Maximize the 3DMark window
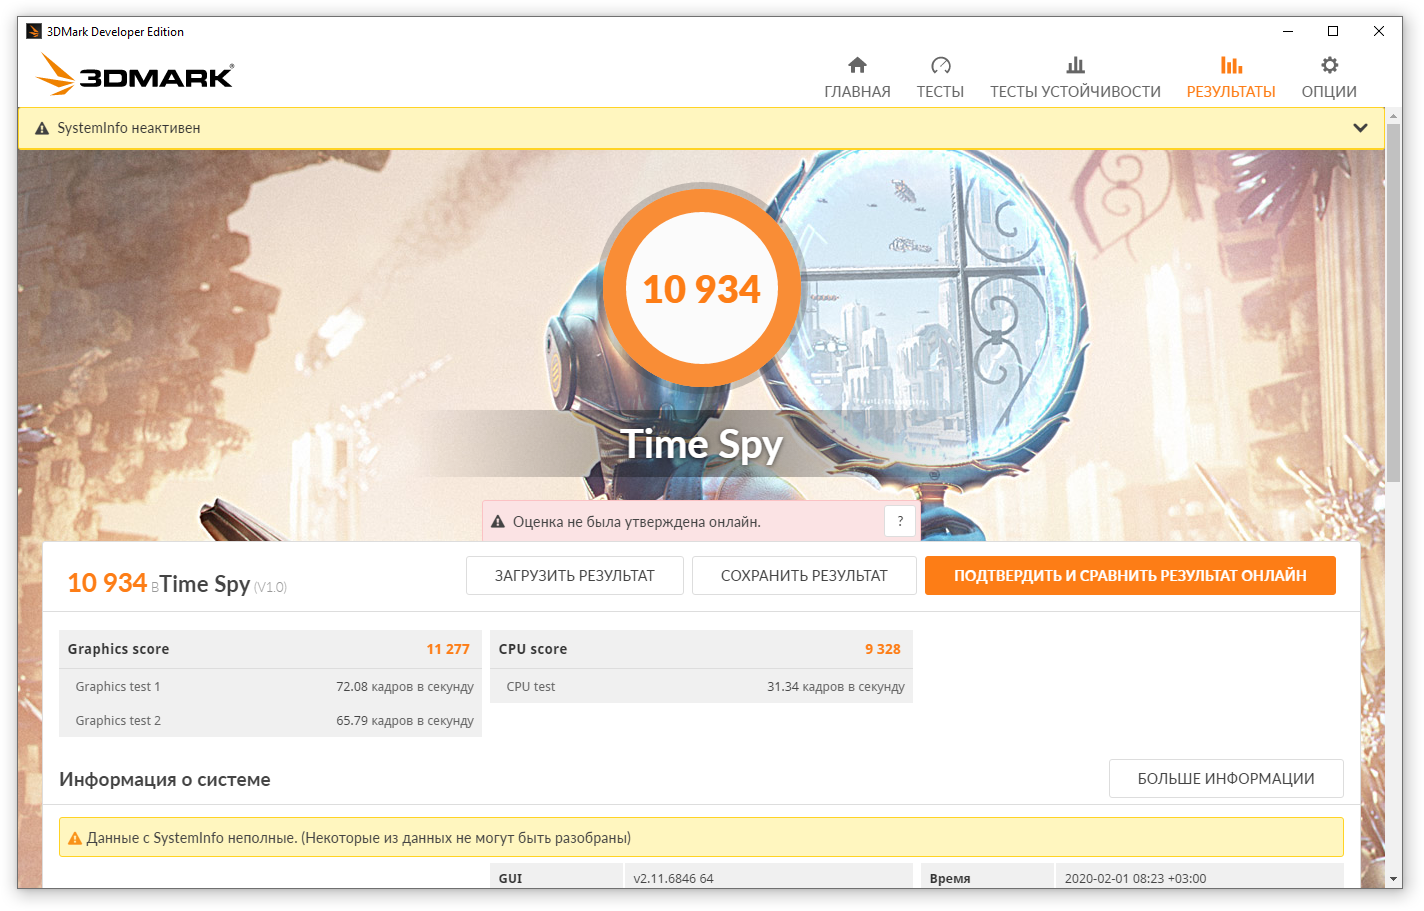This screenshot has height=911, width=1424. (x=1333, y=31)
